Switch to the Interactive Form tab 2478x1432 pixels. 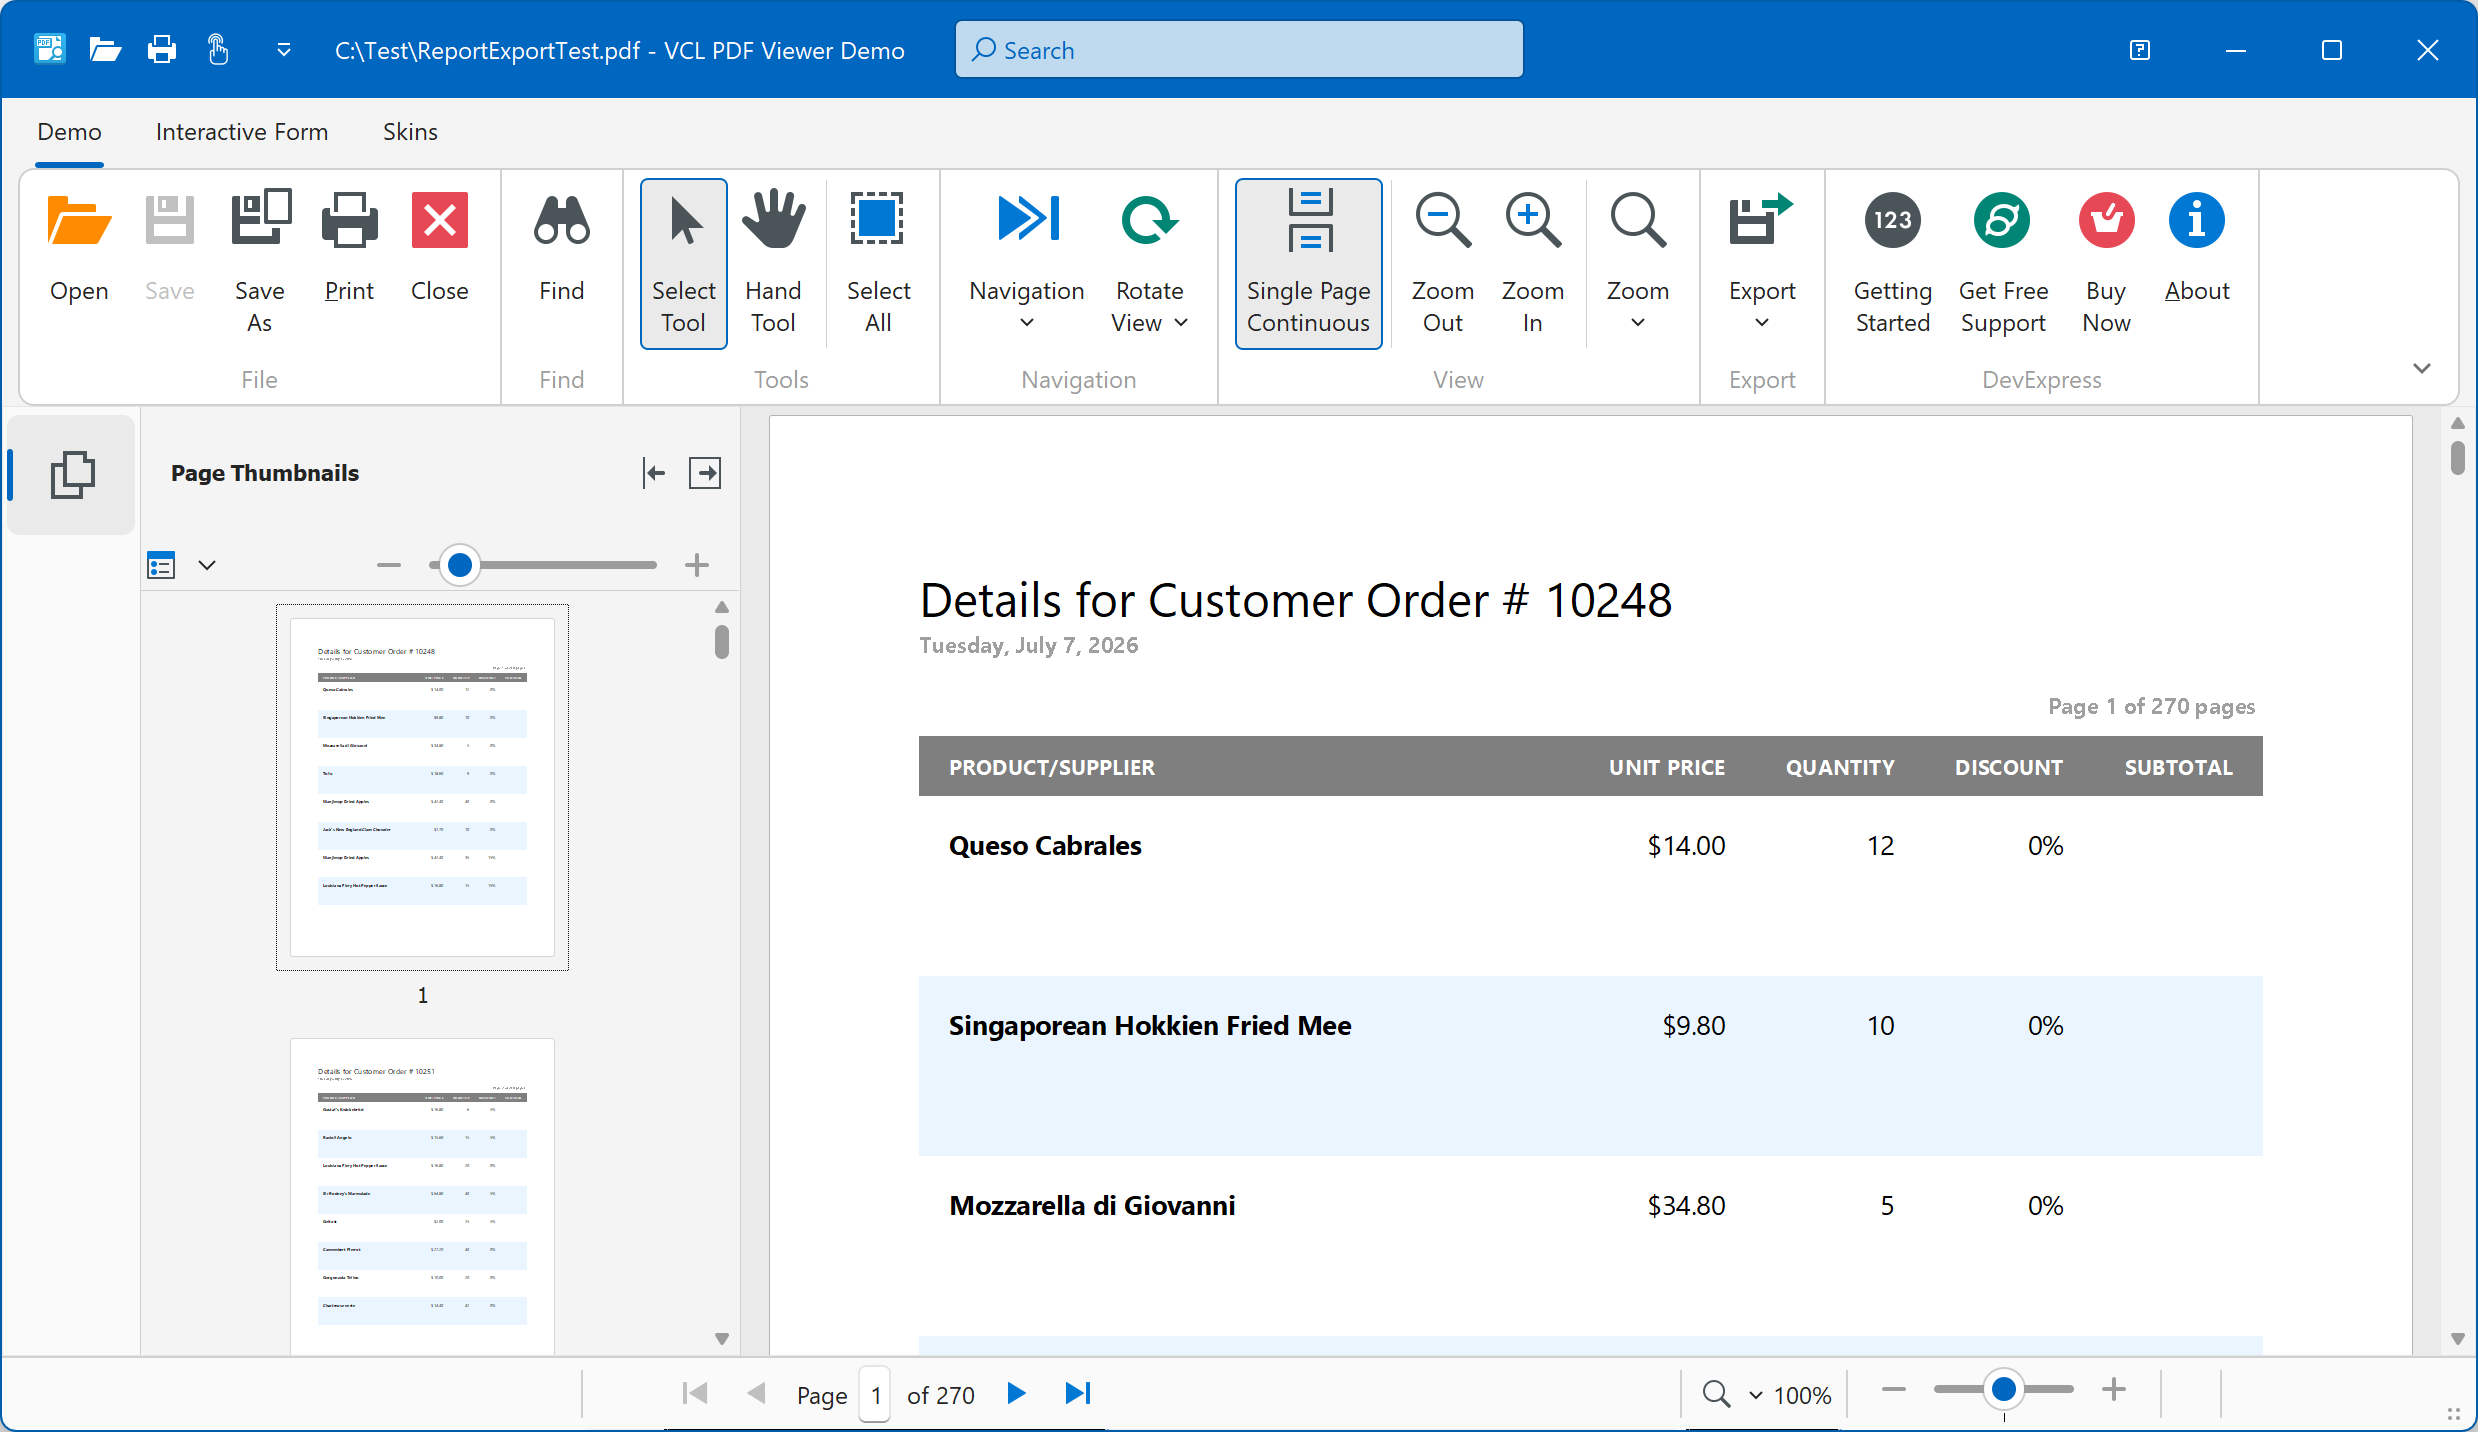pos(242,132)
